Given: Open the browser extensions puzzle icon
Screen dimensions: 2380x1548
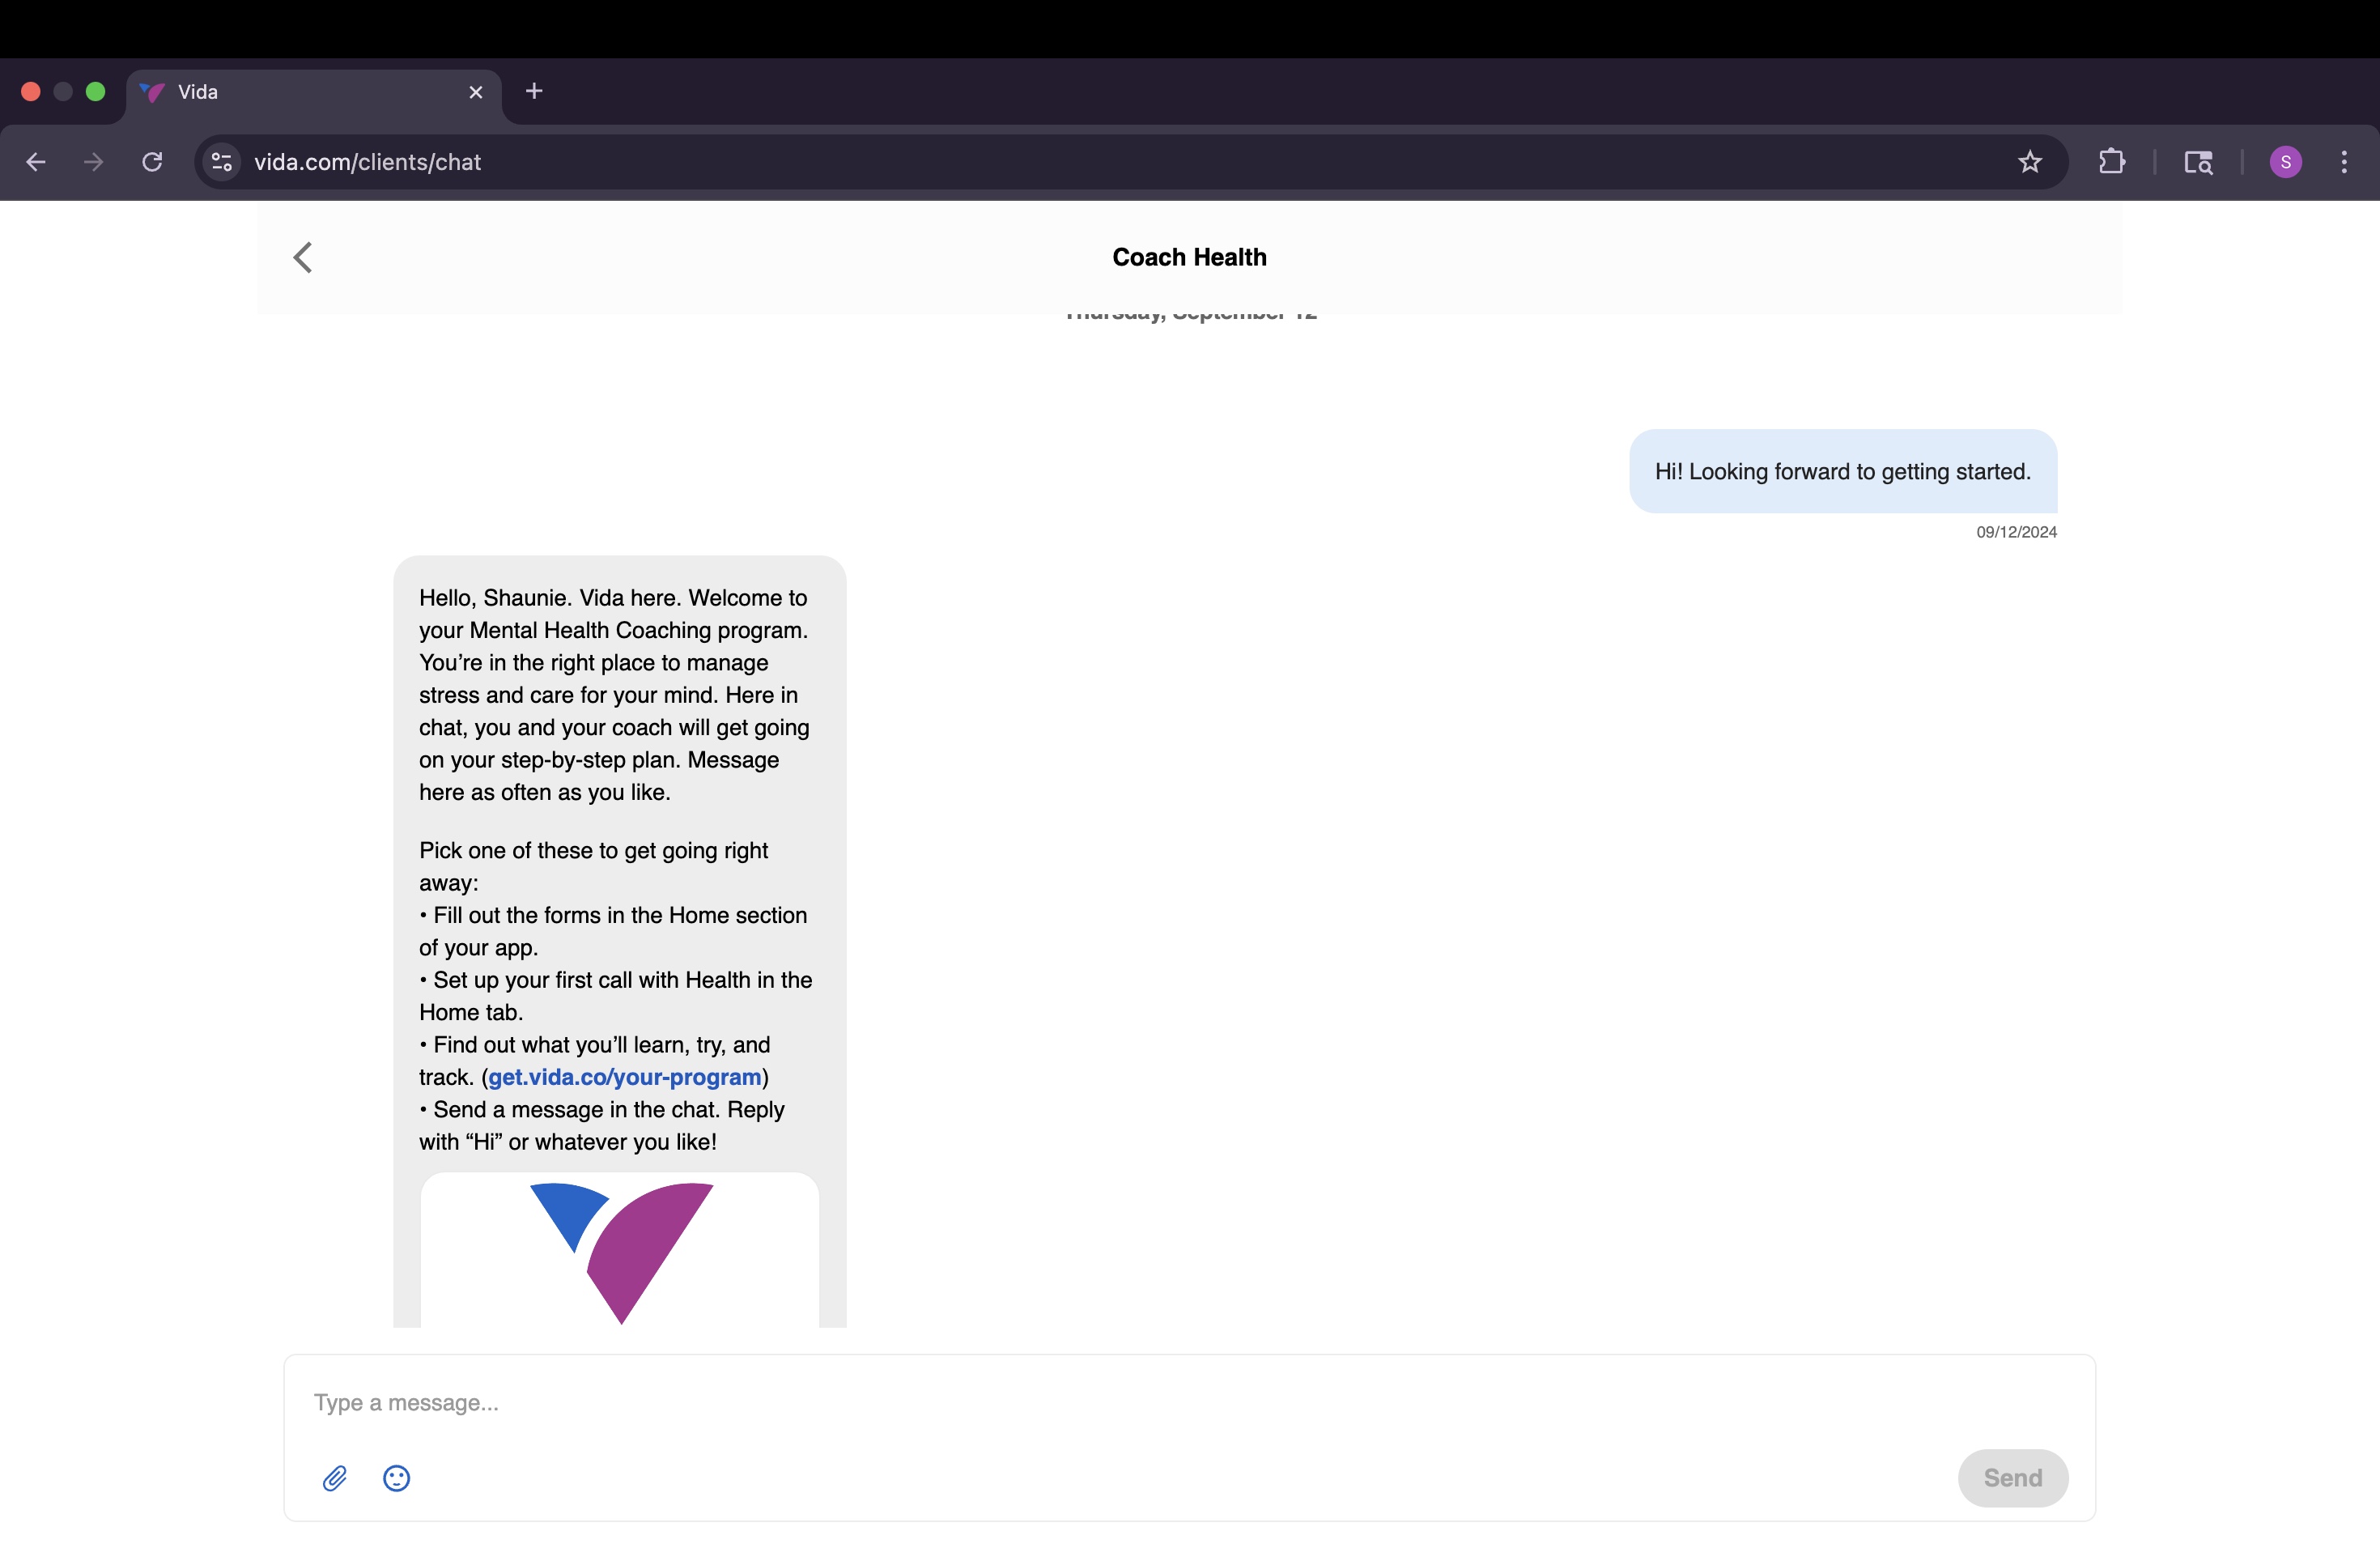Looking at the screenshot, I should (x=2111, y=162).
